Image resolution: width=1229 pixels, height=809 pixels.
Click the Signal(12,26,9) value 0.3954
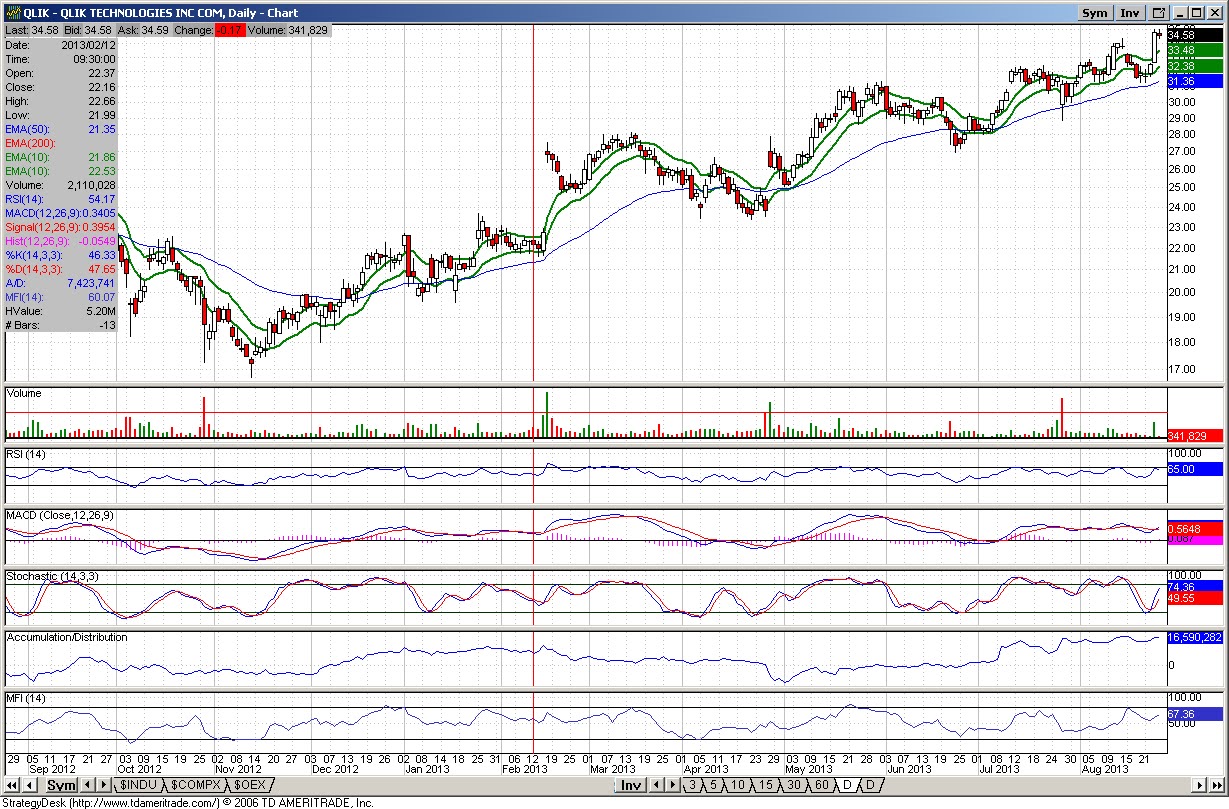coord(98,227)
